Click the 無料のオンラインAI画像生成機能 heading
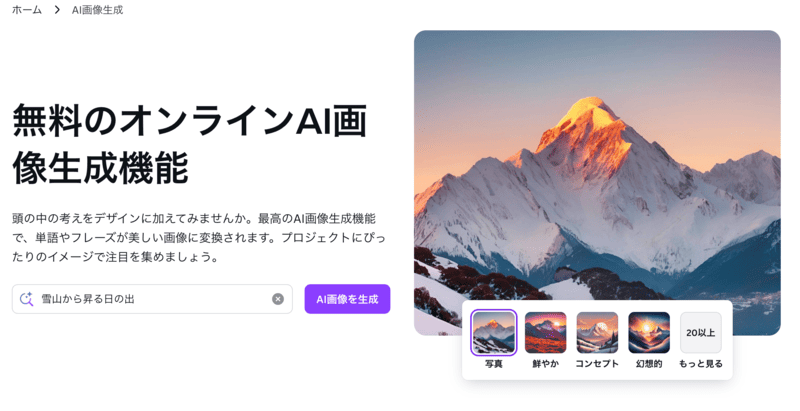This screenshot has height=411, width=800. [190, 144]
